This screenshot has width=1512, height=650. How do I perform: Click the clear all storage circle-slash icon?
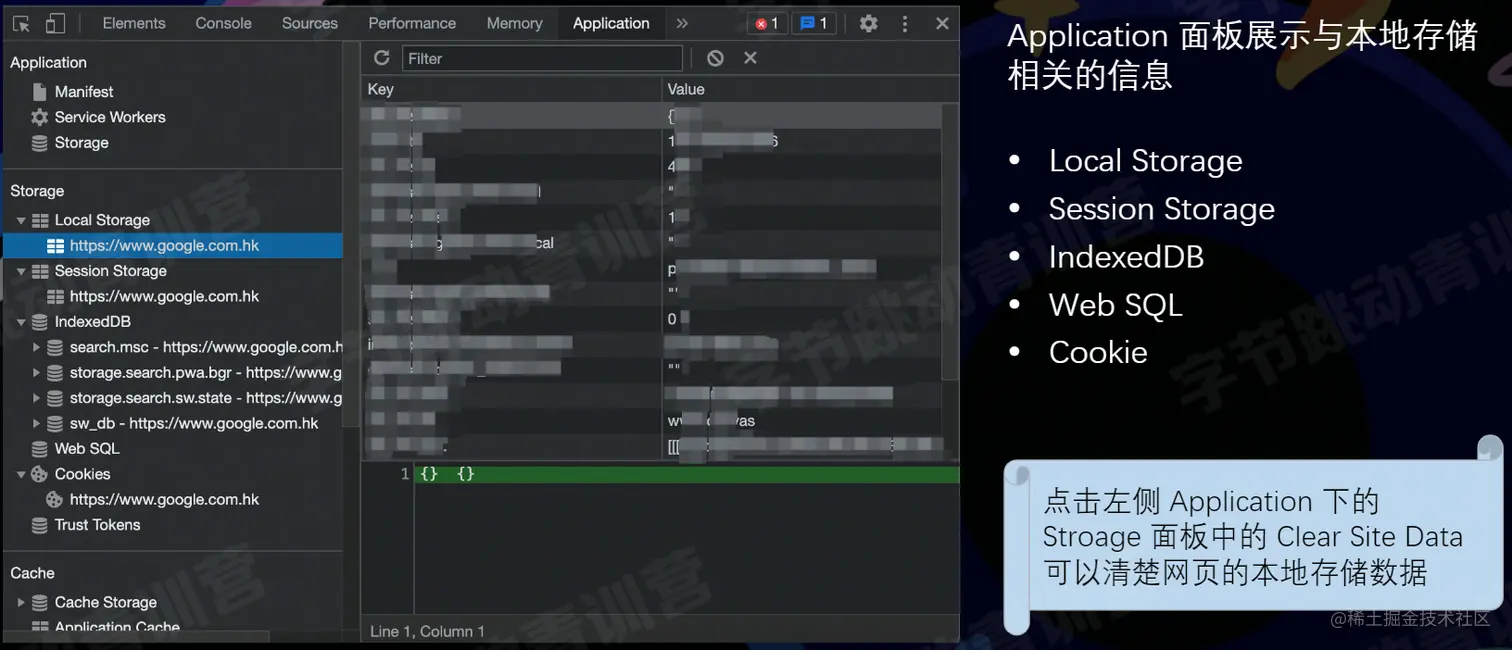pos(715,58)
